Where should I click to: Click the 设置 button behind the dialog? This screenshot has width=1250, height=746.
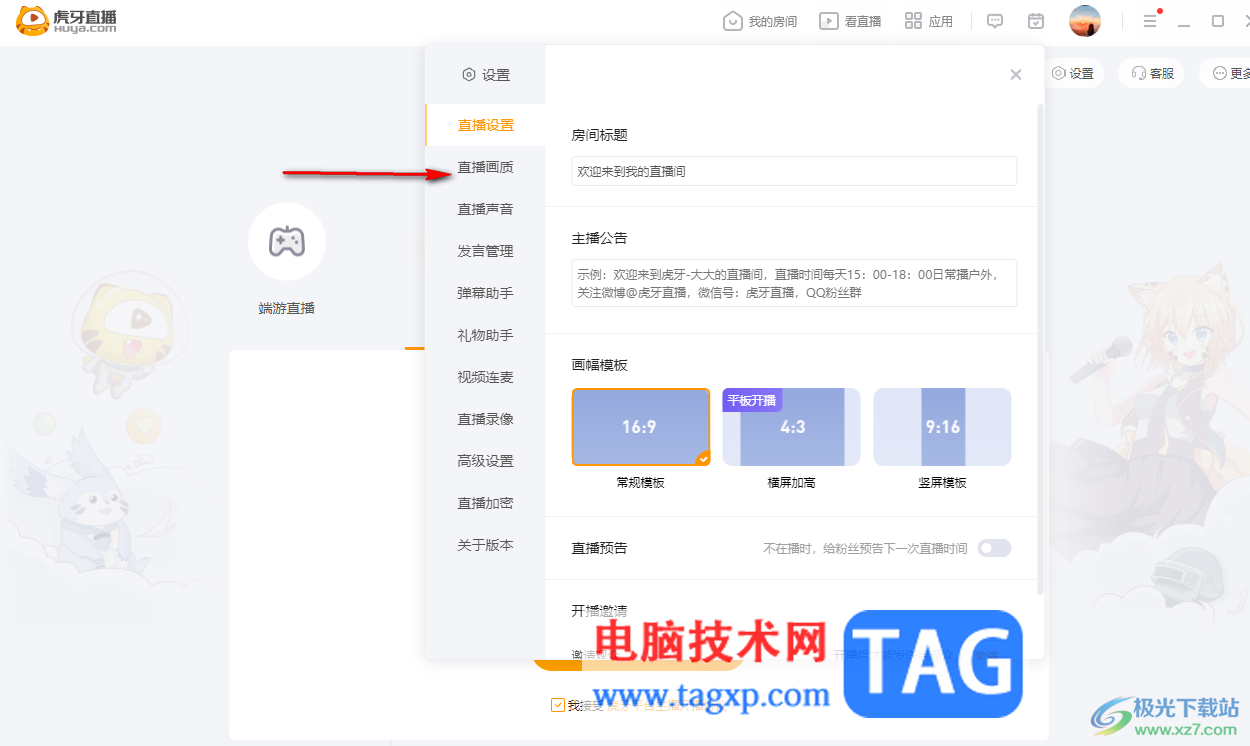point(1074,73)
